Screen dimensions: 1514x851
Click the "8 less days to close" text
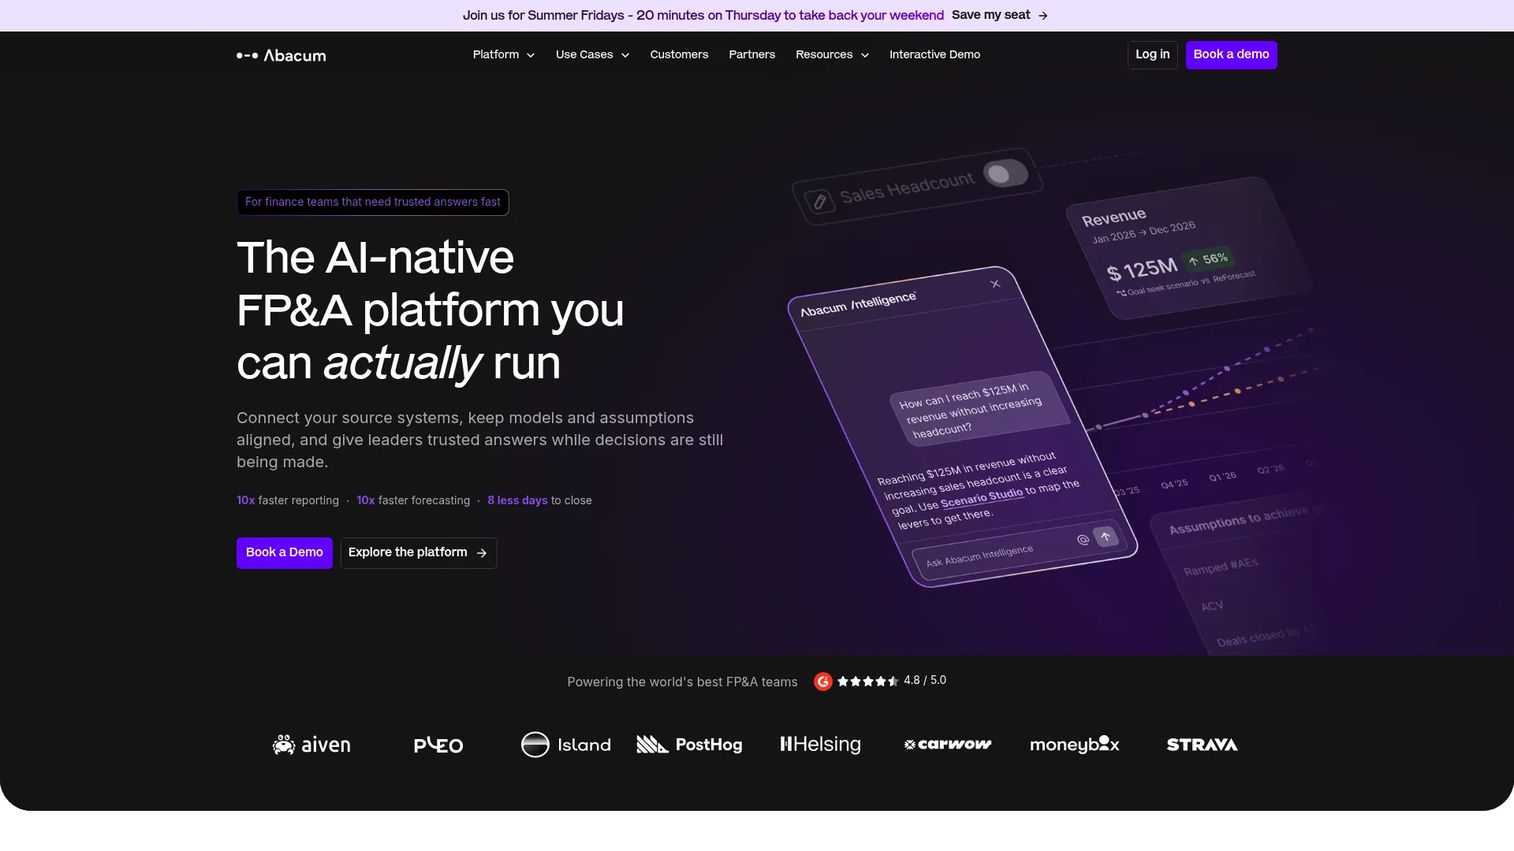click(540, 501)
